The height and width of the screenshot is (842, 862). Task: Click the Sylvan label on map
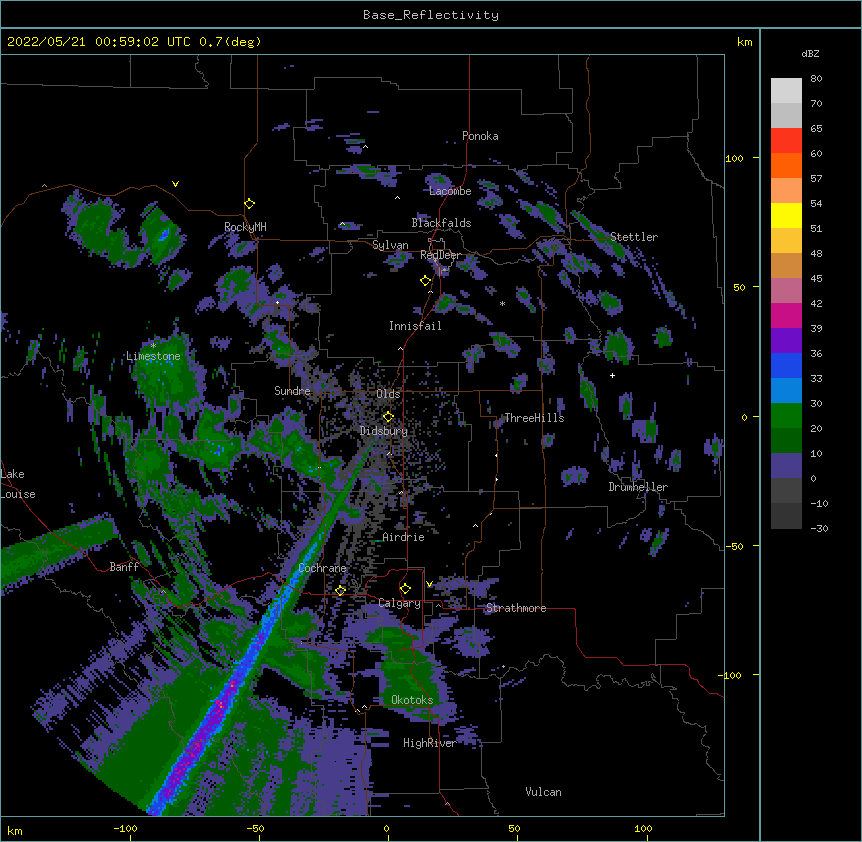point(390,245)
